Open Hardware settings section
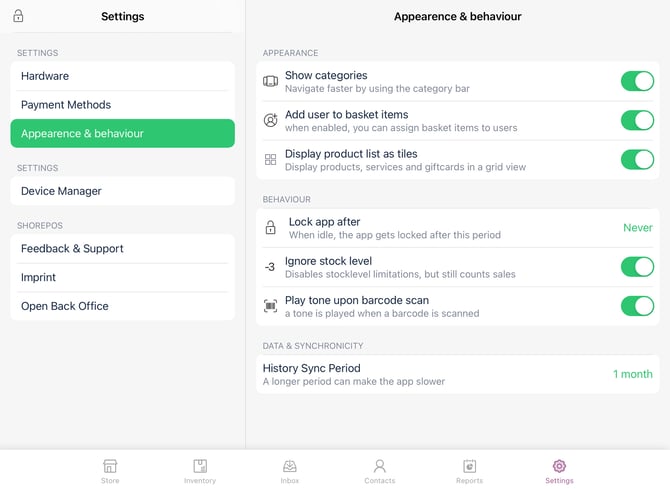670x489 pixels. coord(122,76)
